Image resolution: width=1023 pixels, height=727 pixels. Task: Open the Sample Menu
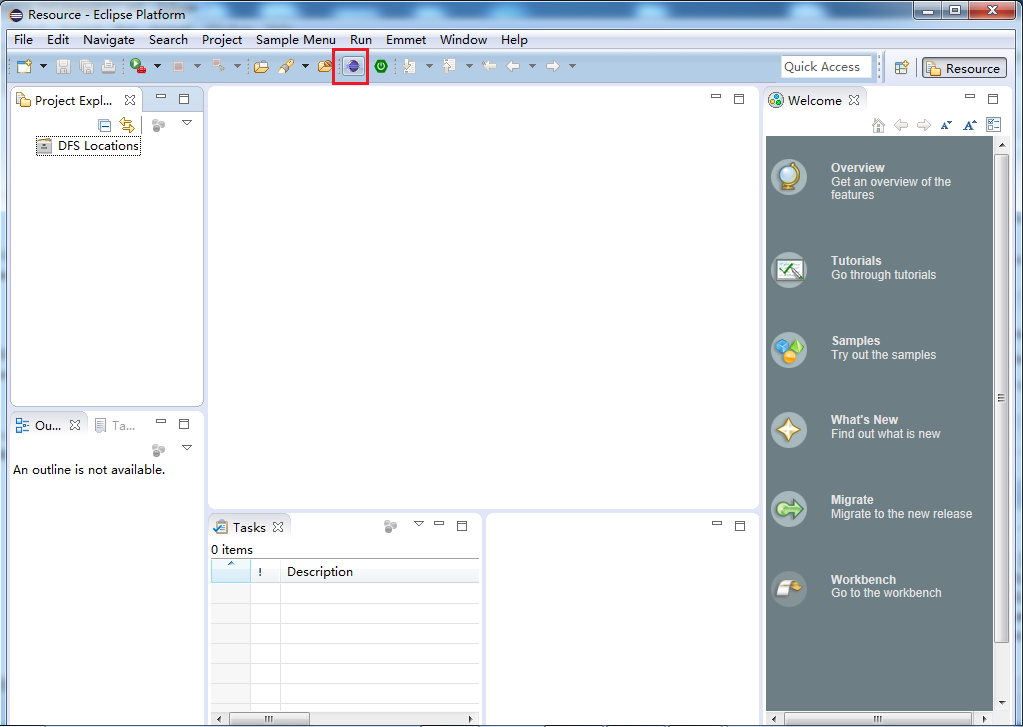296,40
